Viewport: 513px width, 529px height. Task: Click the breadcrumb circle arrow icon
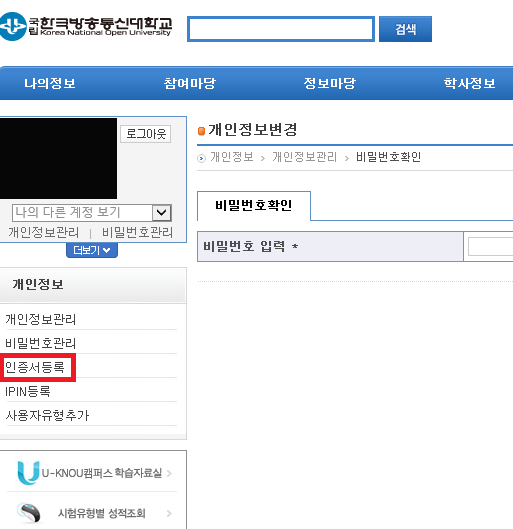click(x=201, y=158)
